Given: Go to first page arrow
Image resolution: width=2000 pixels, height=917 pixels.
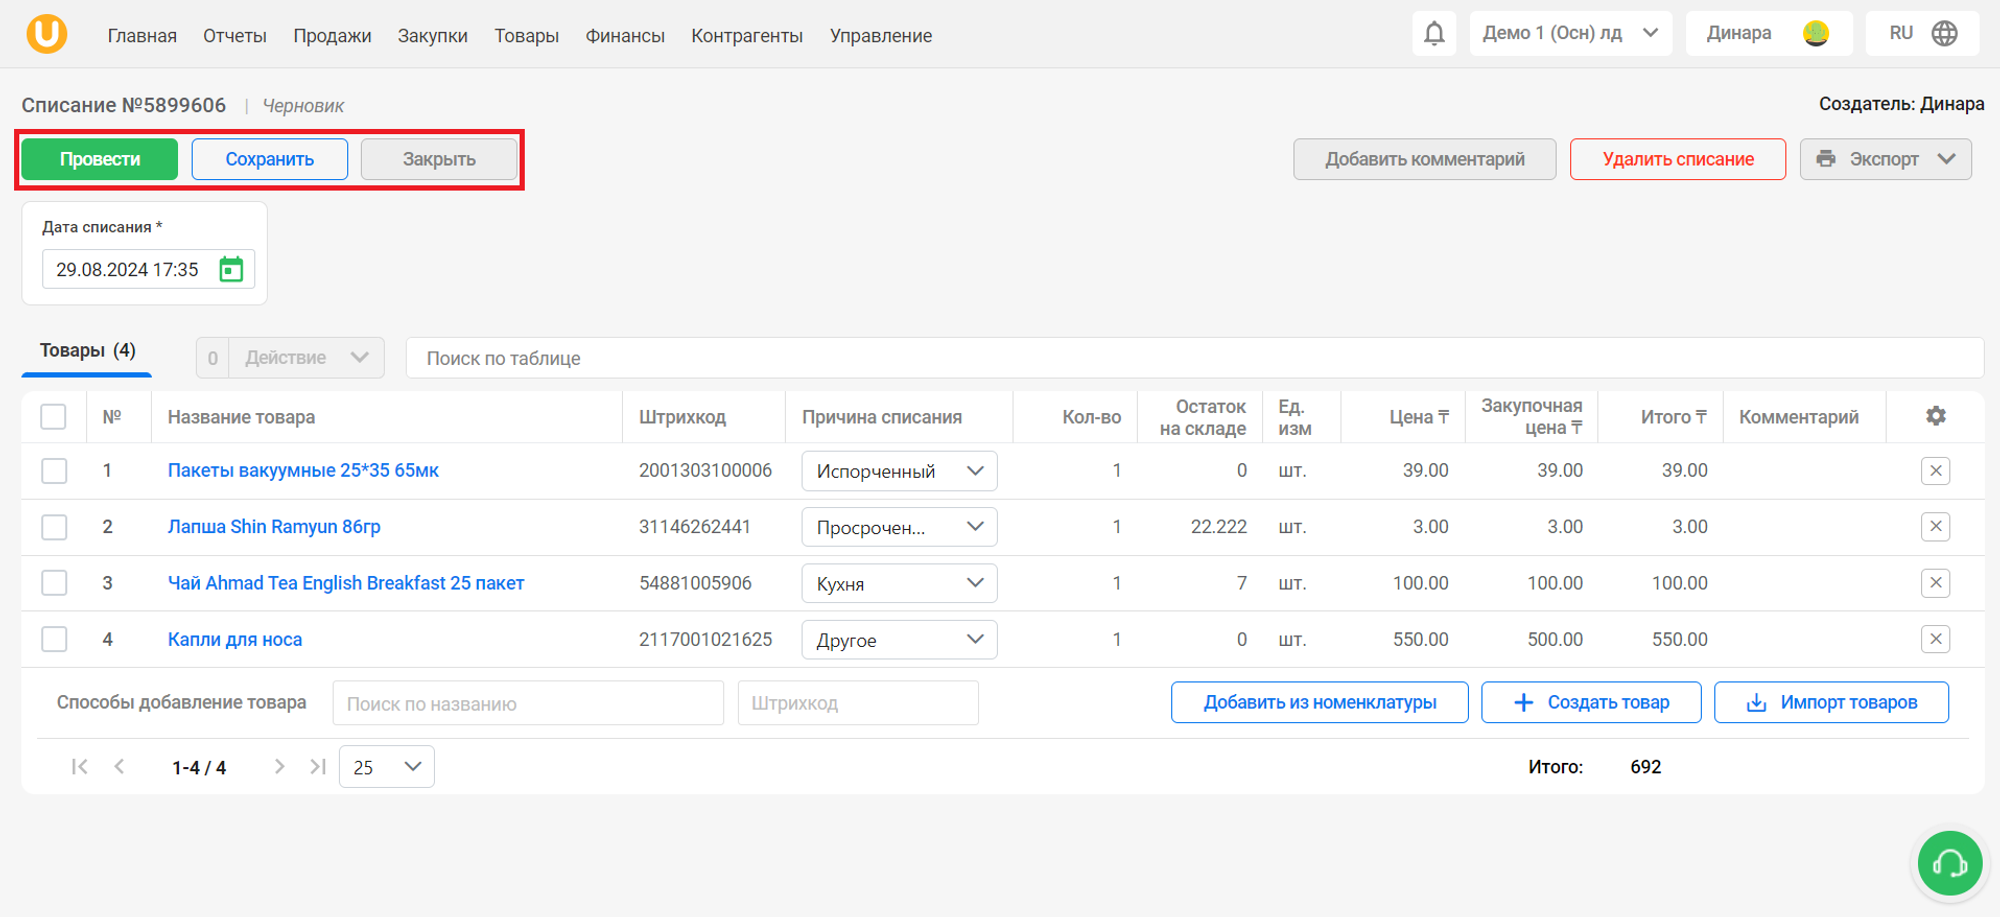Looking at the screenshot, I should pos(80,767).
